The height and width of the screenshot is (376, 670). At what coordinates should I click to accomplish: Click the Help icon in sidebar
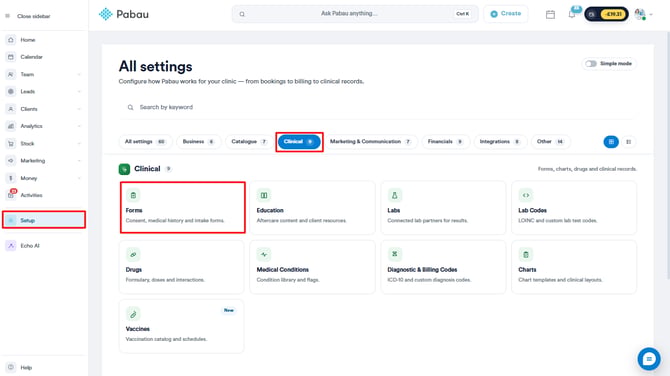(x=11, y=367)
